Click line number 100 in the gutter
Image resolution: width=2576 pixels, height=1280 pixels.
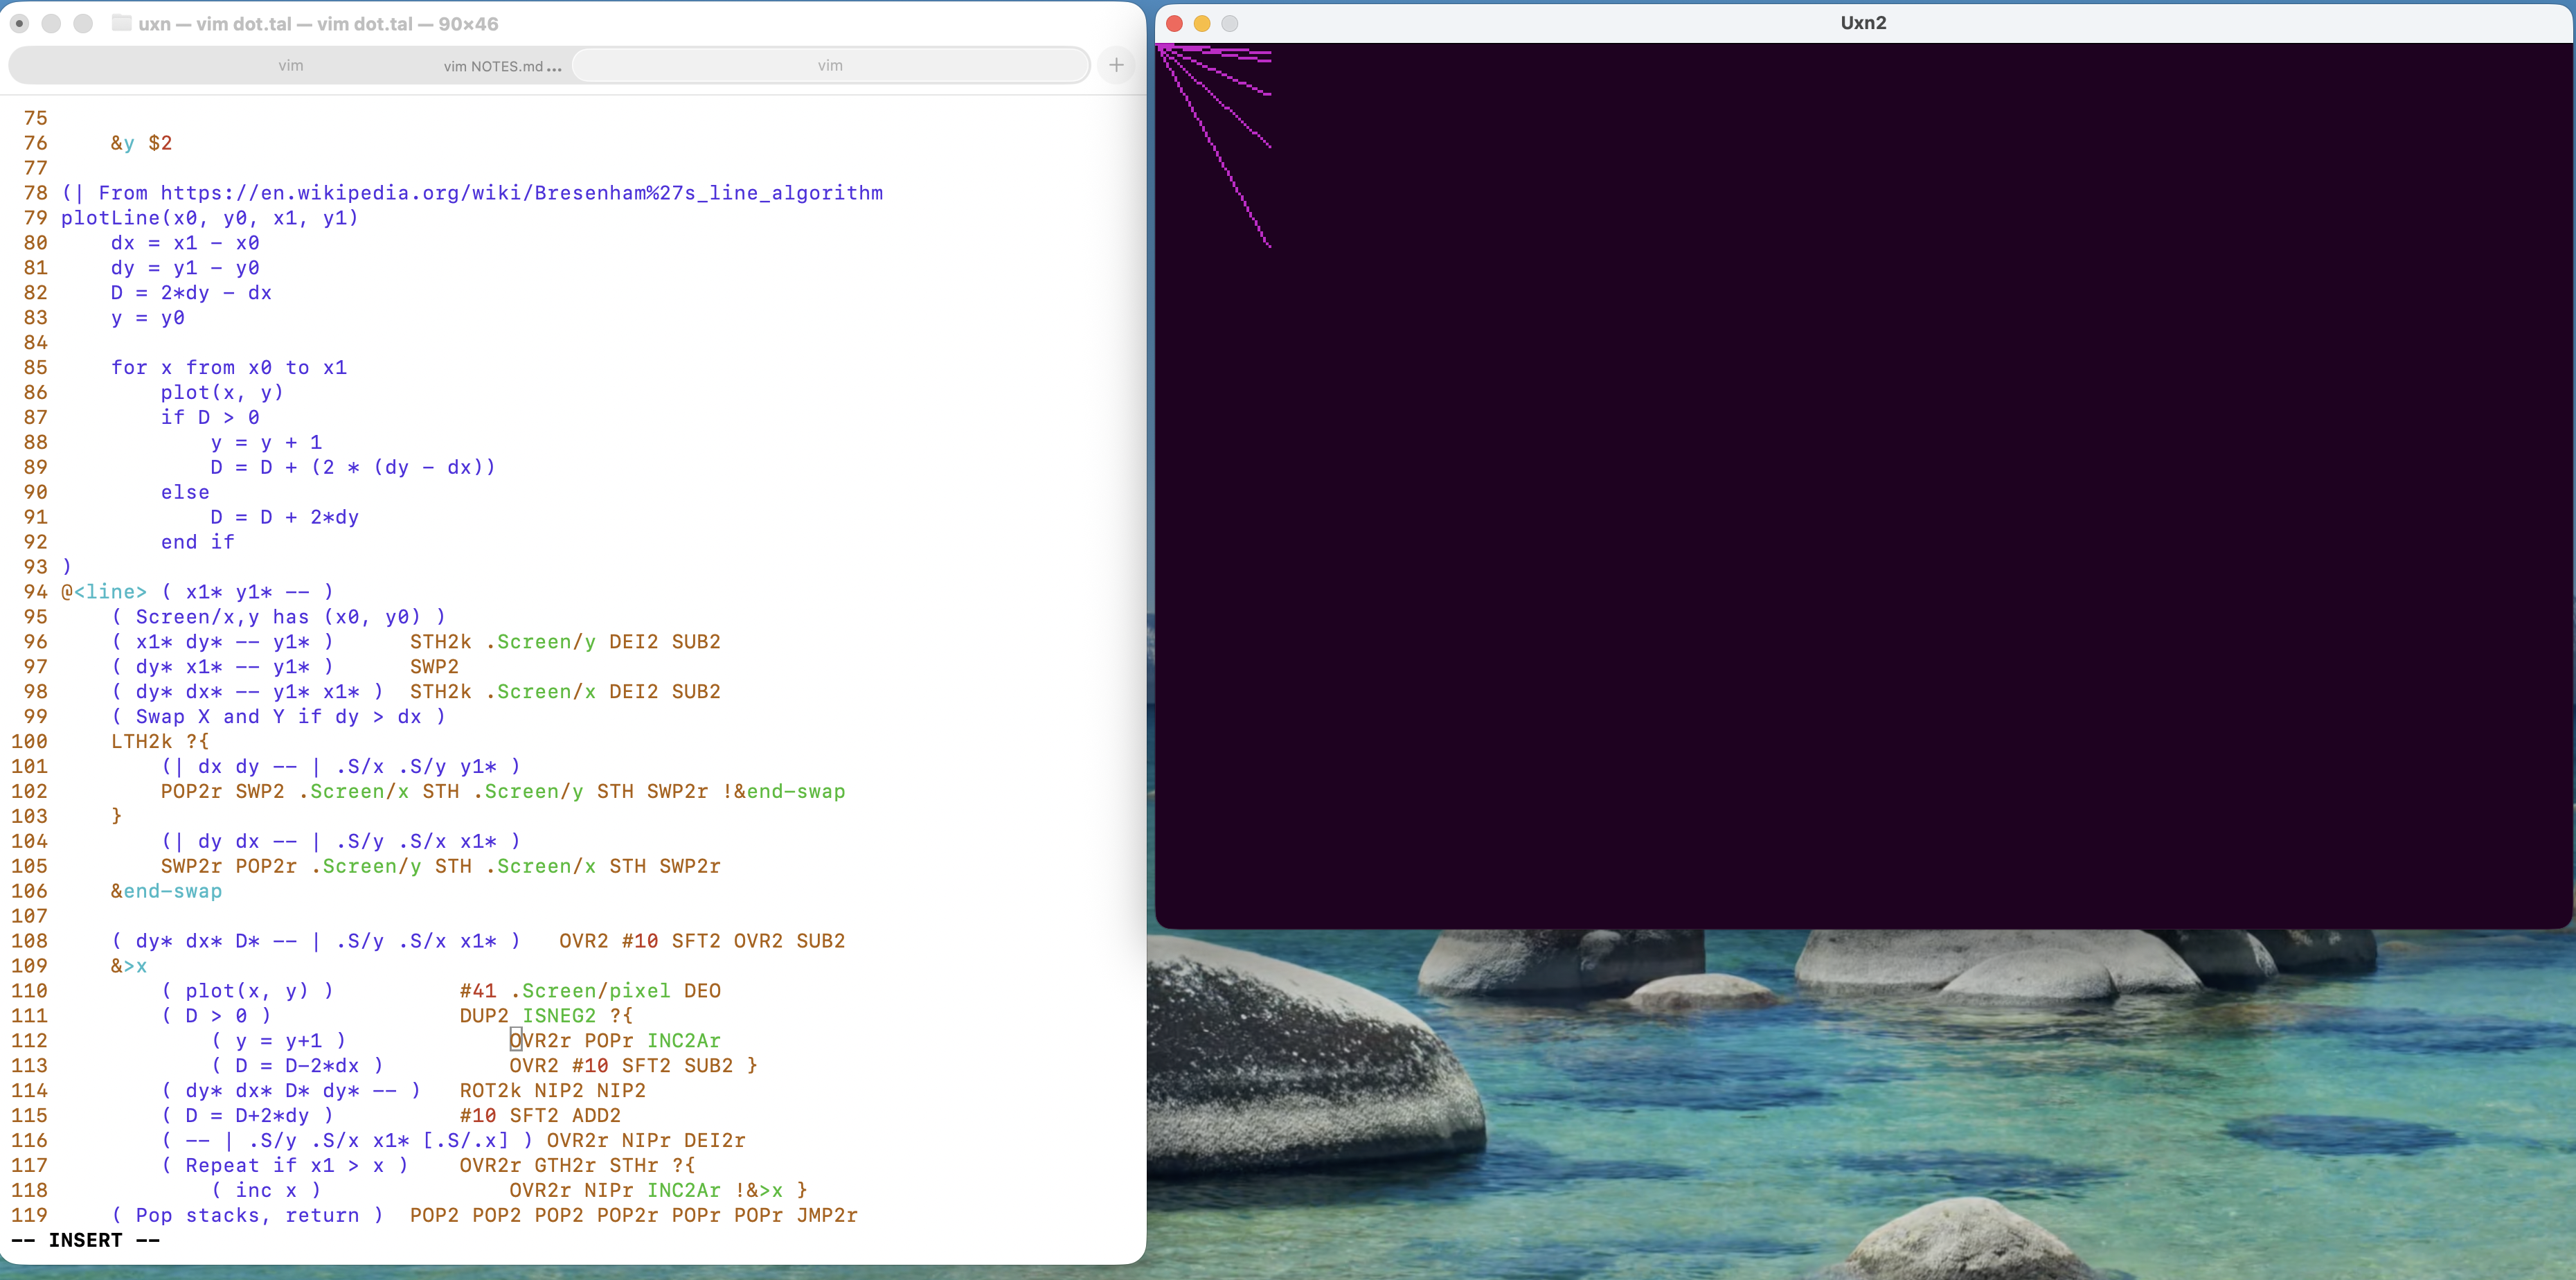[x=30, y=742]
